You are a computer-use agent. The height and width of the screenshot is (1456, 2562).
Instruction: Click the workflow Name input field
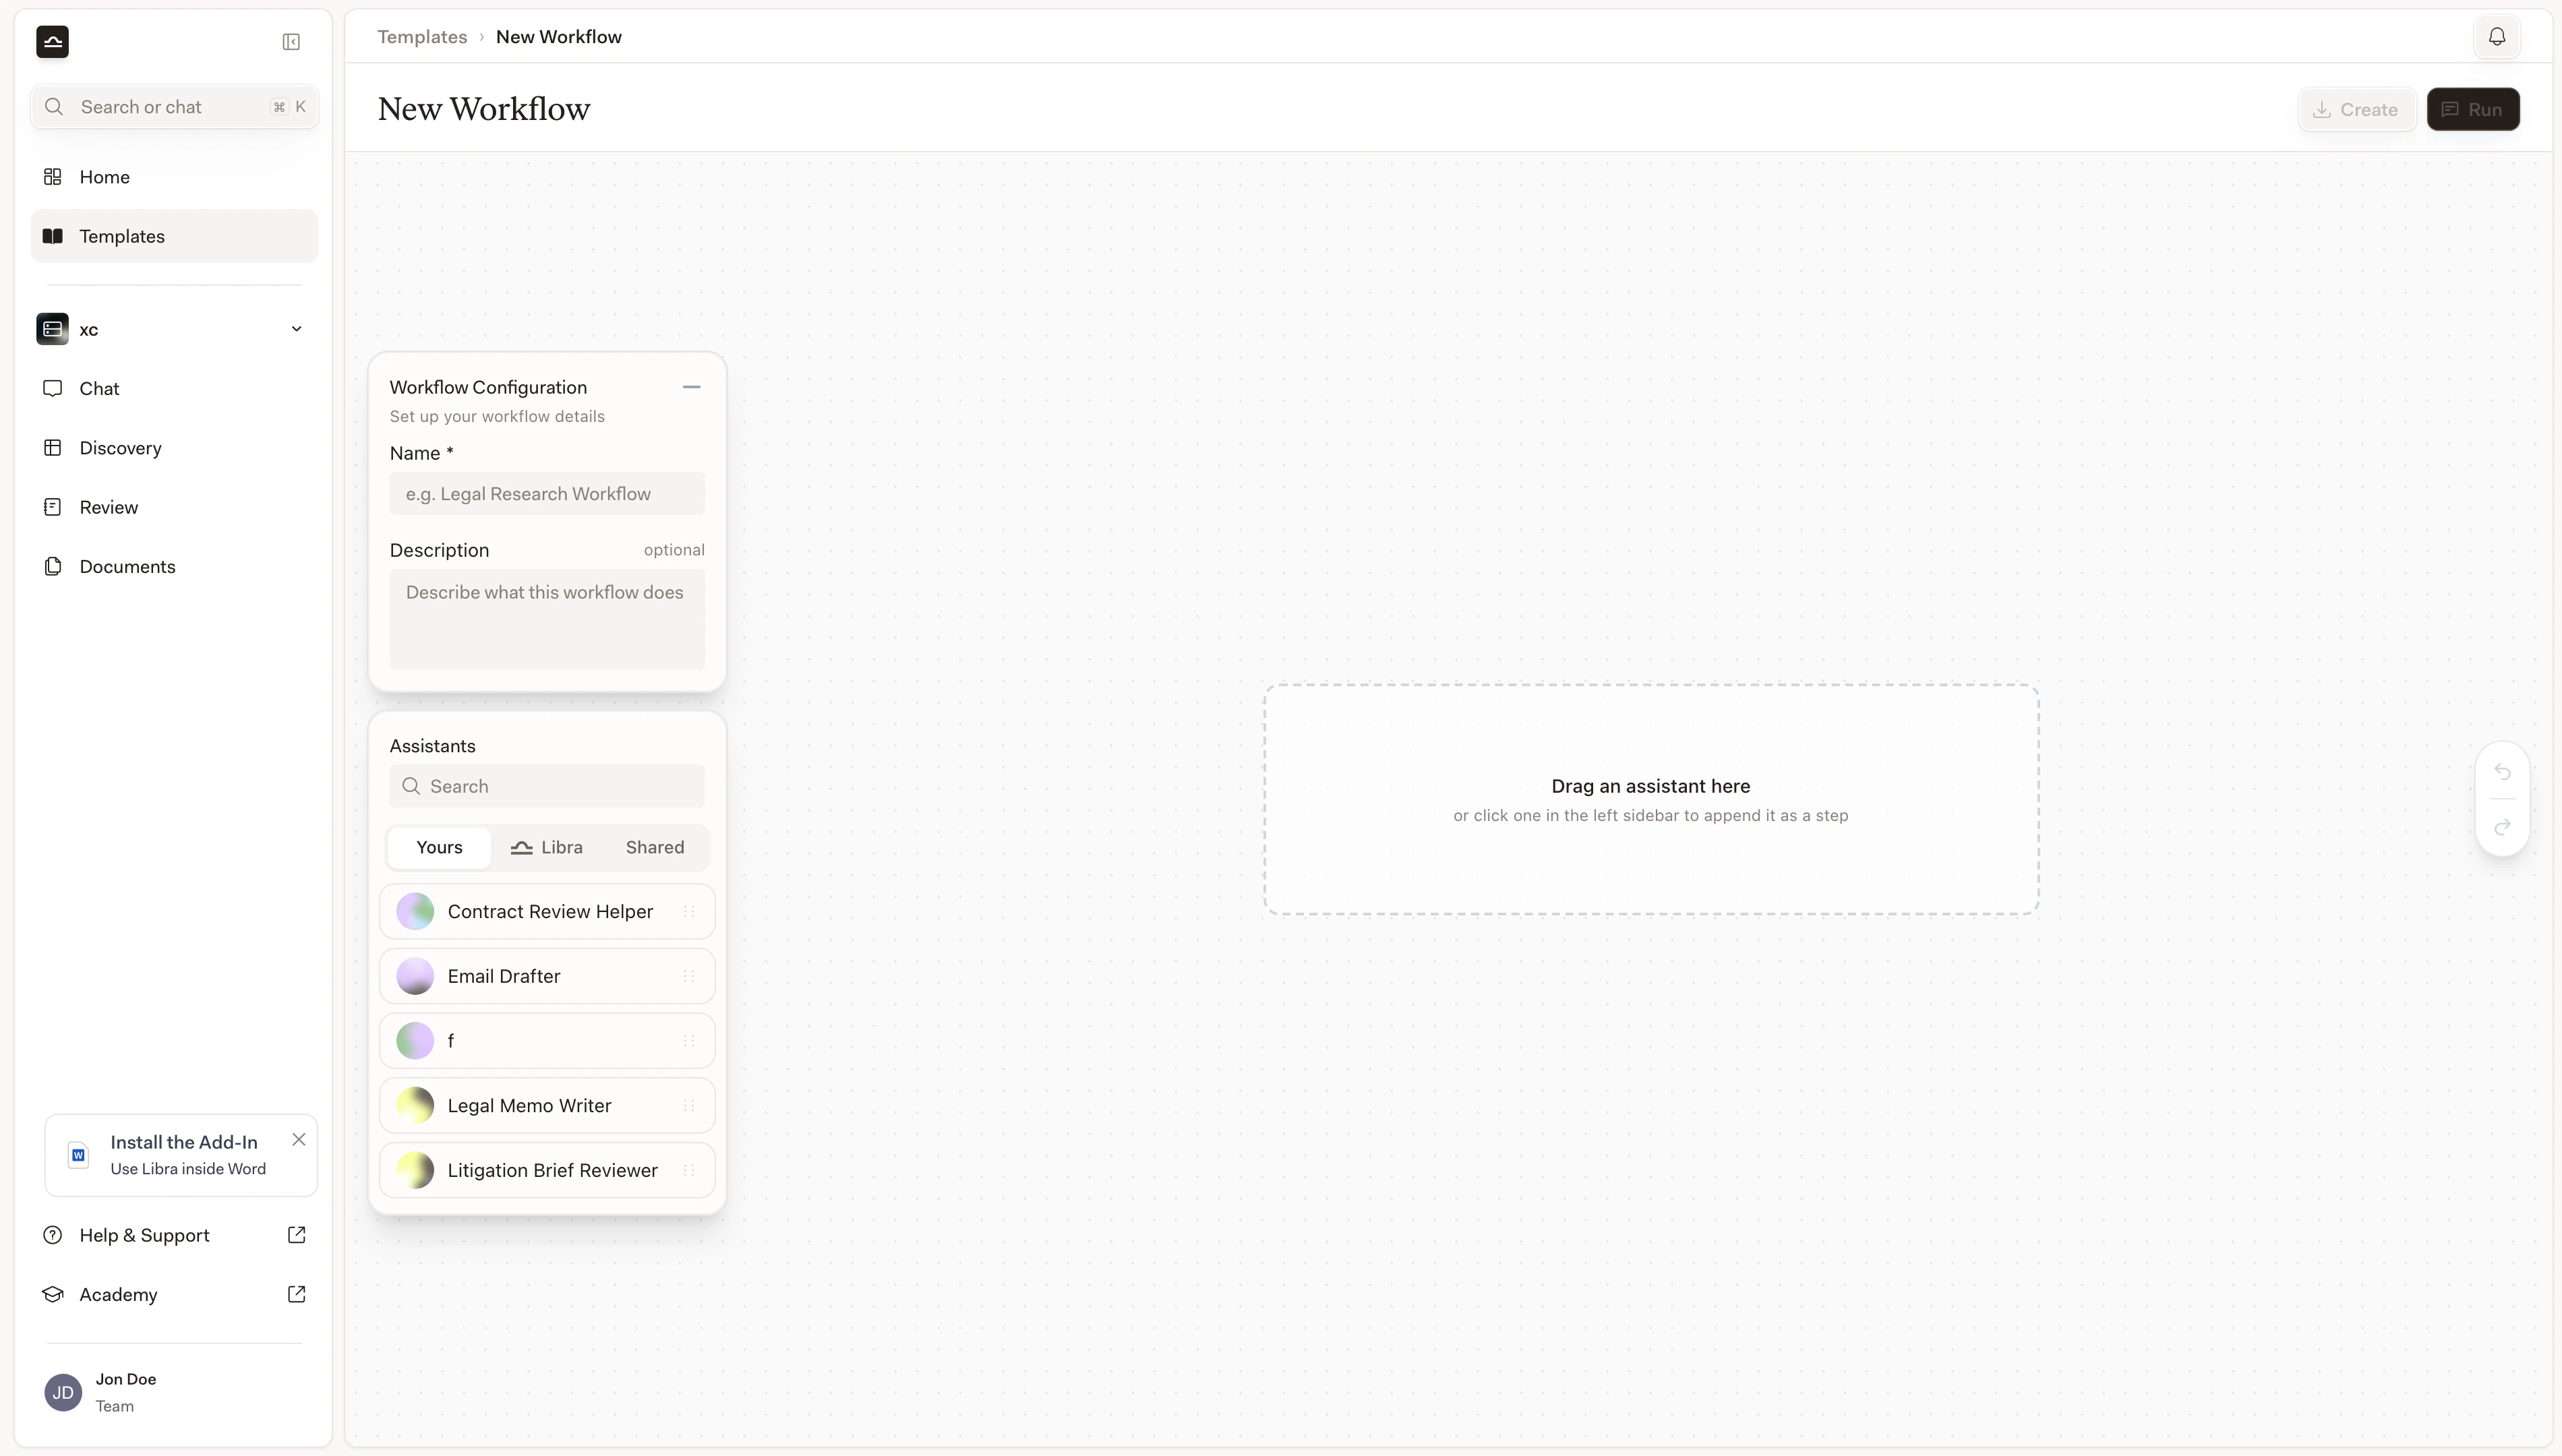[x=547, y=494]
